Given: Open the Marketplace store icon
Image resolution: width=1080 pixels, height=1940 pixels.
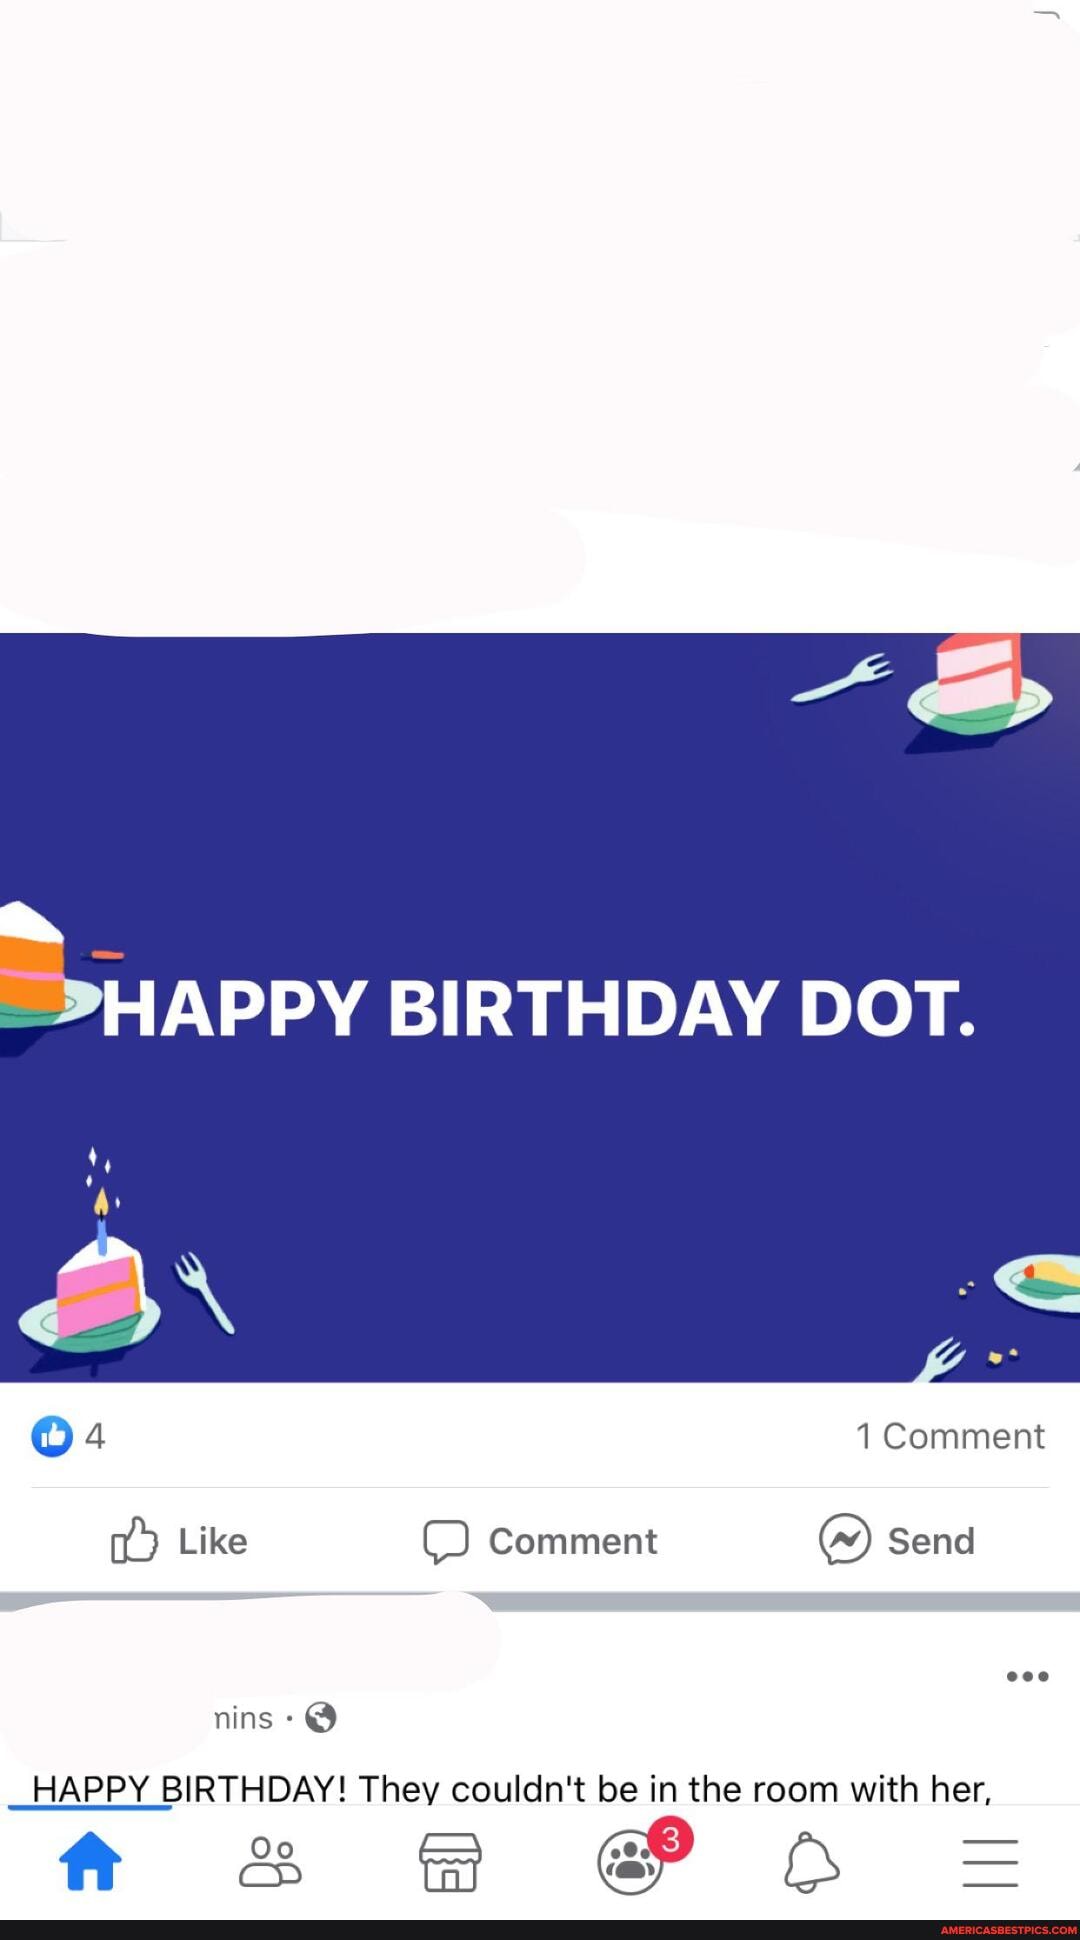Looking at the screenshot, I should pos(450,1860).
